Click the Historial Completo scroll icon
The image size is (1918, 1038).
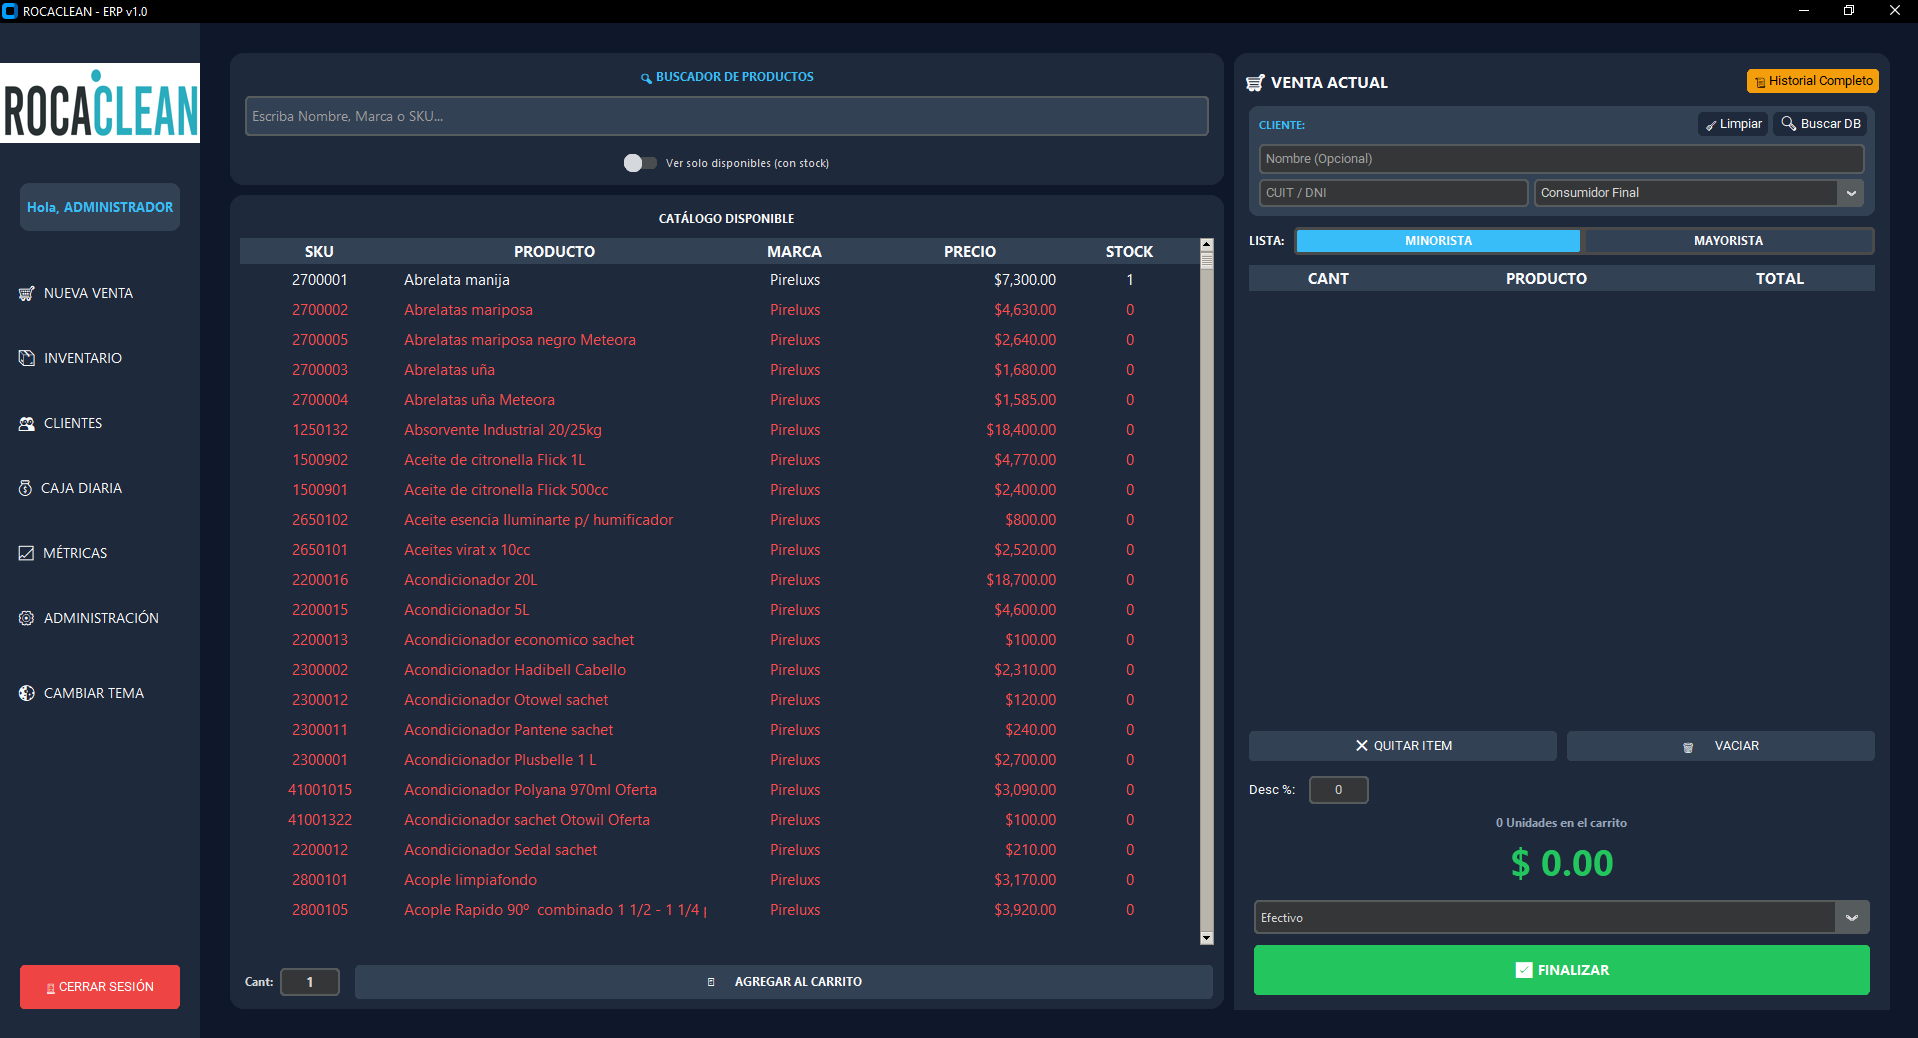[1760, 82]
